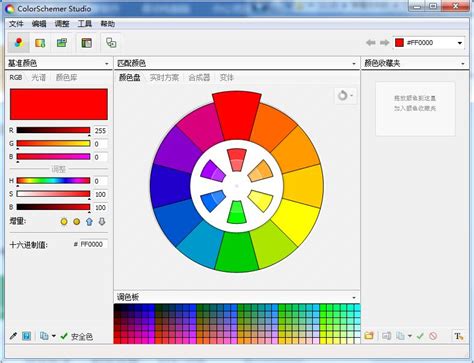The width and height of the screenshot is (474, 363).
Task: Click the green checkmark in favorites toolbar
Action: tap(420, 336)
